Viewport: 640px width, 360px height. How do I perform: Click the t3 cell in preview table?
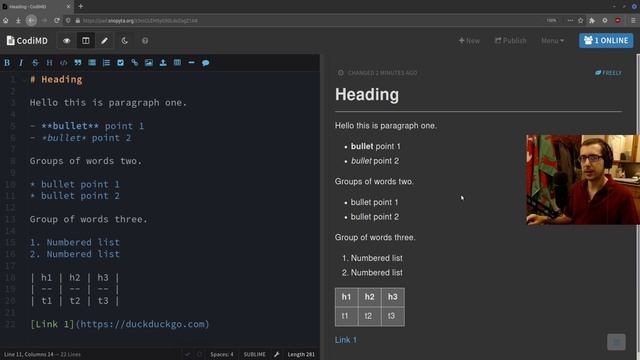(x=393, y=316)
